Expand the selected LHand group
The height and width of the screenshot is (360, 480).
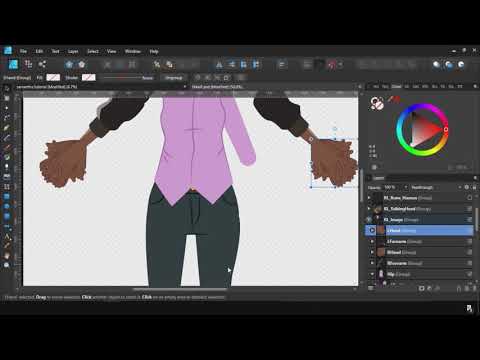coord(372,230)
